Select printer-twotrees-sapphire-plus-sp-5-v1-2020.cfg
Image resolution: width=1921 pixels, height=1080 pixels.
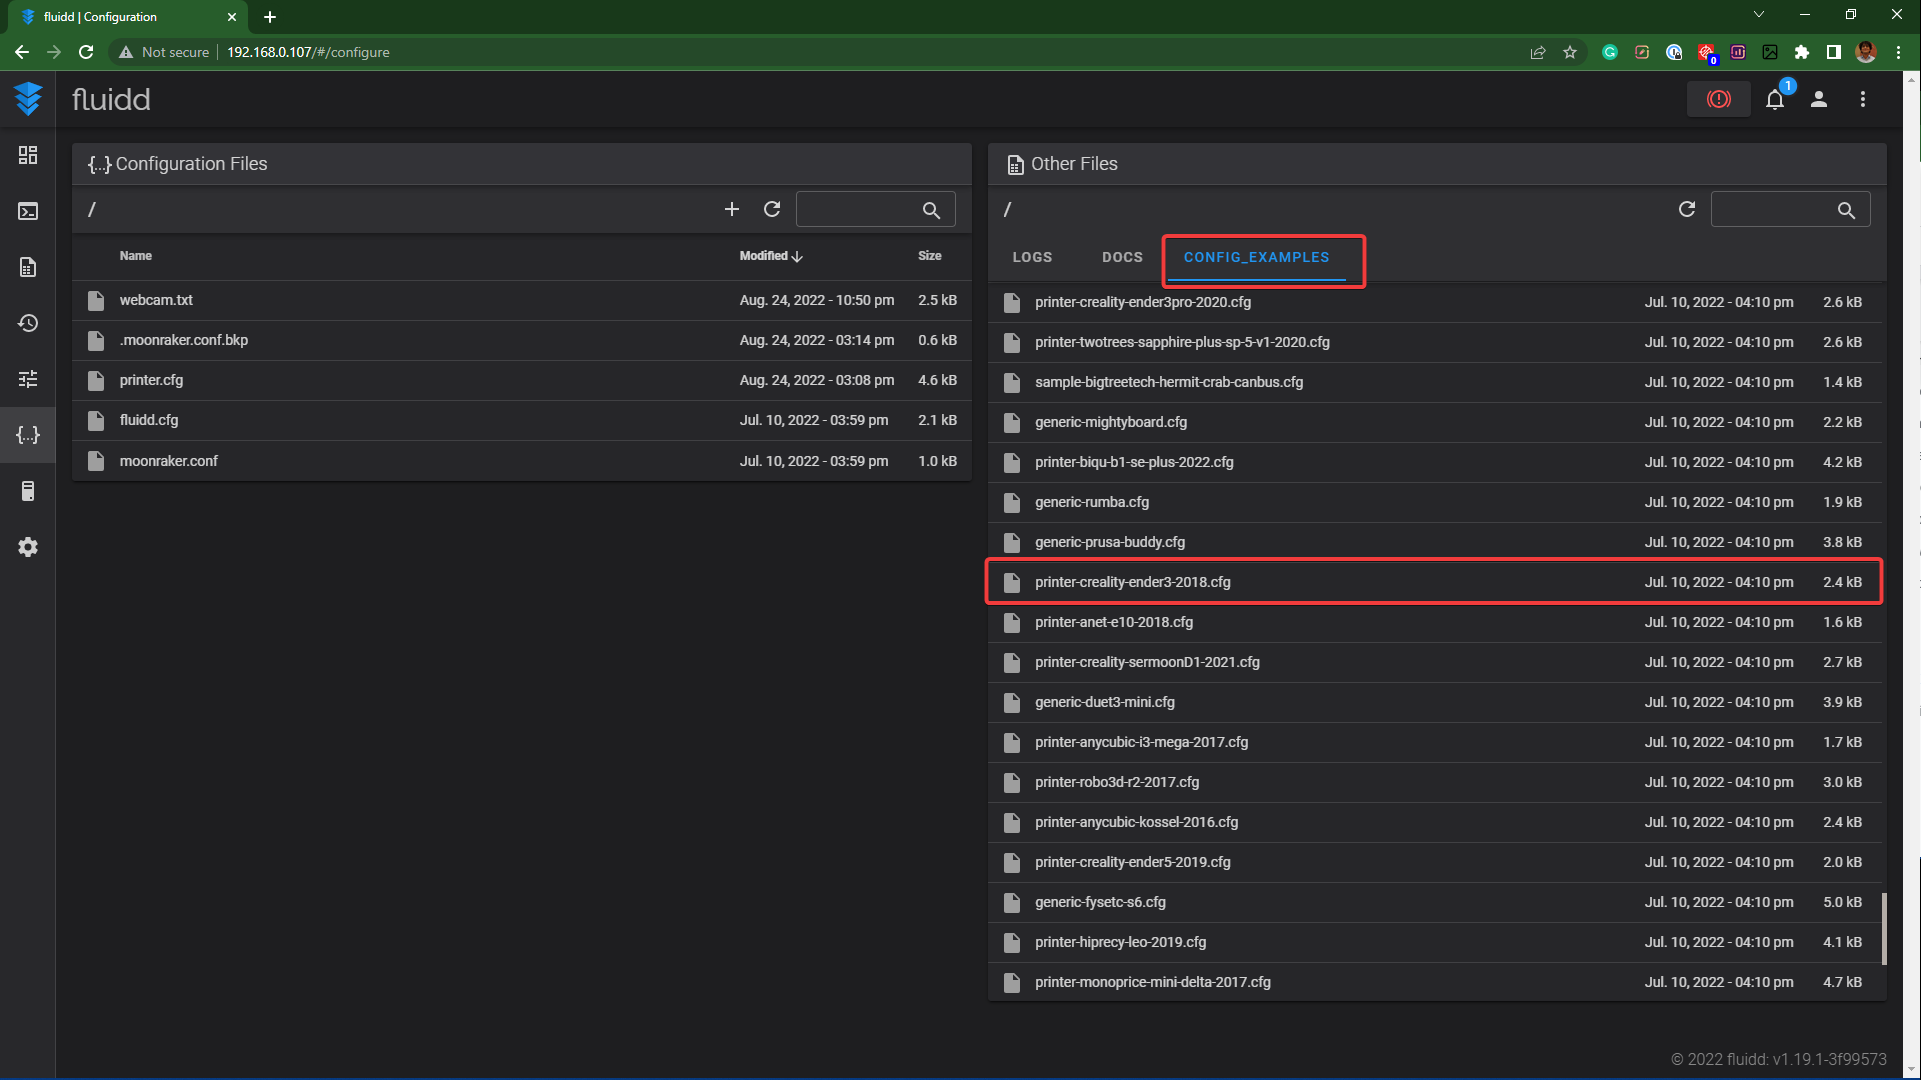pos(1435,342)
